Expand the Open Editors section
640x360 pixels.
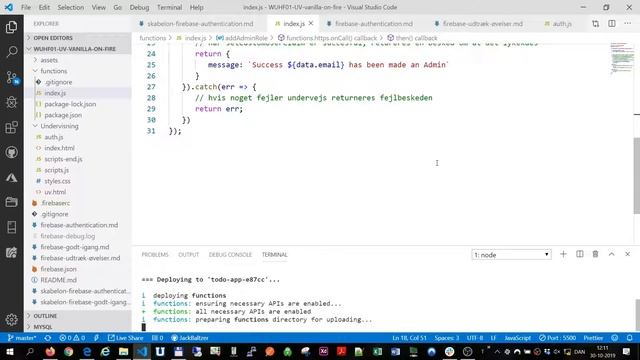click(78, 38)
